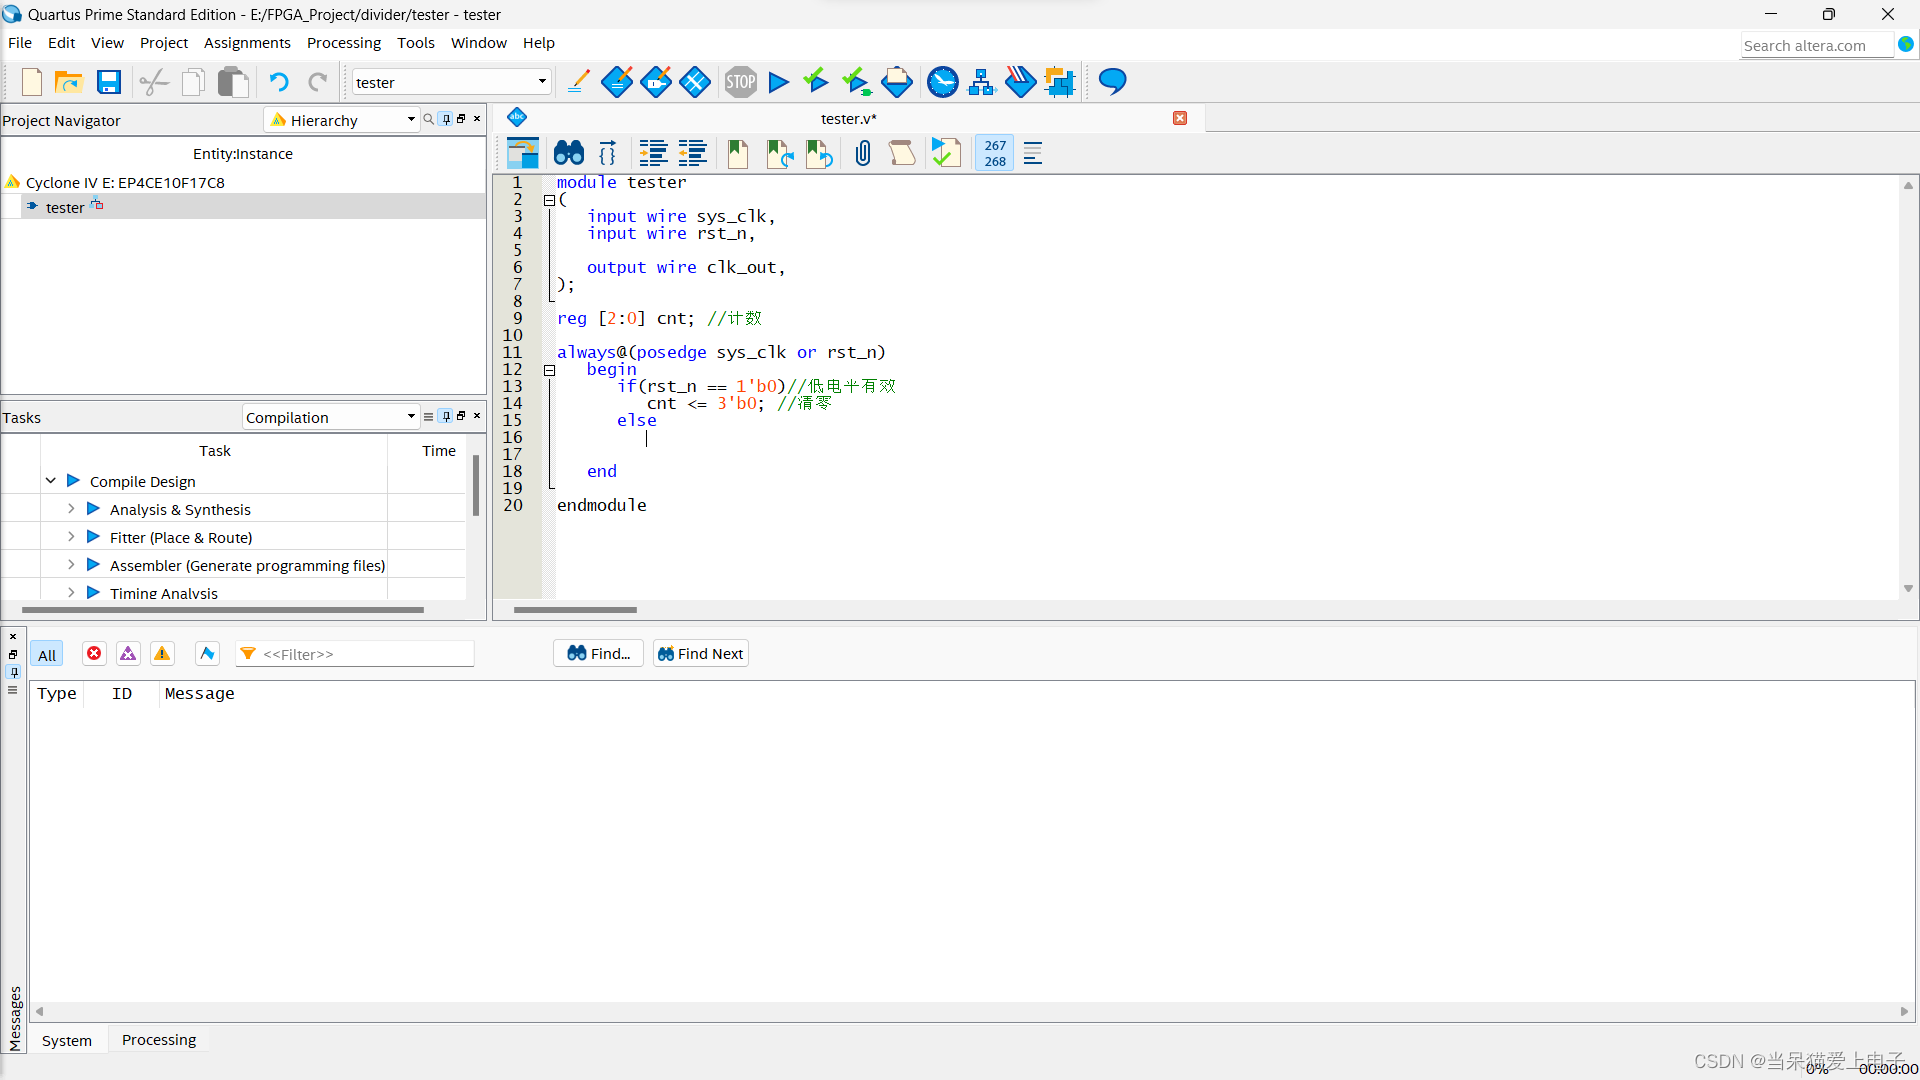The width and height of the screenshot is (1920, 1080).
Task: Open the Processing menu
Action: pos(343,43)
